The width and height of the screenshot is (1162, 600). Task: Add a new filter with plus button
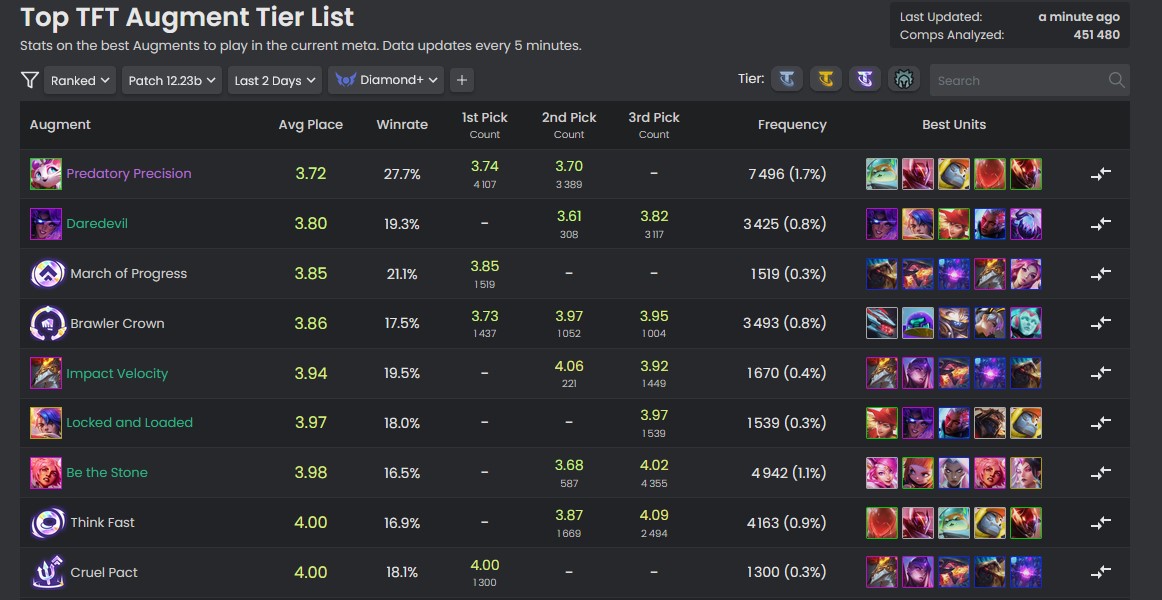[462, 81]
